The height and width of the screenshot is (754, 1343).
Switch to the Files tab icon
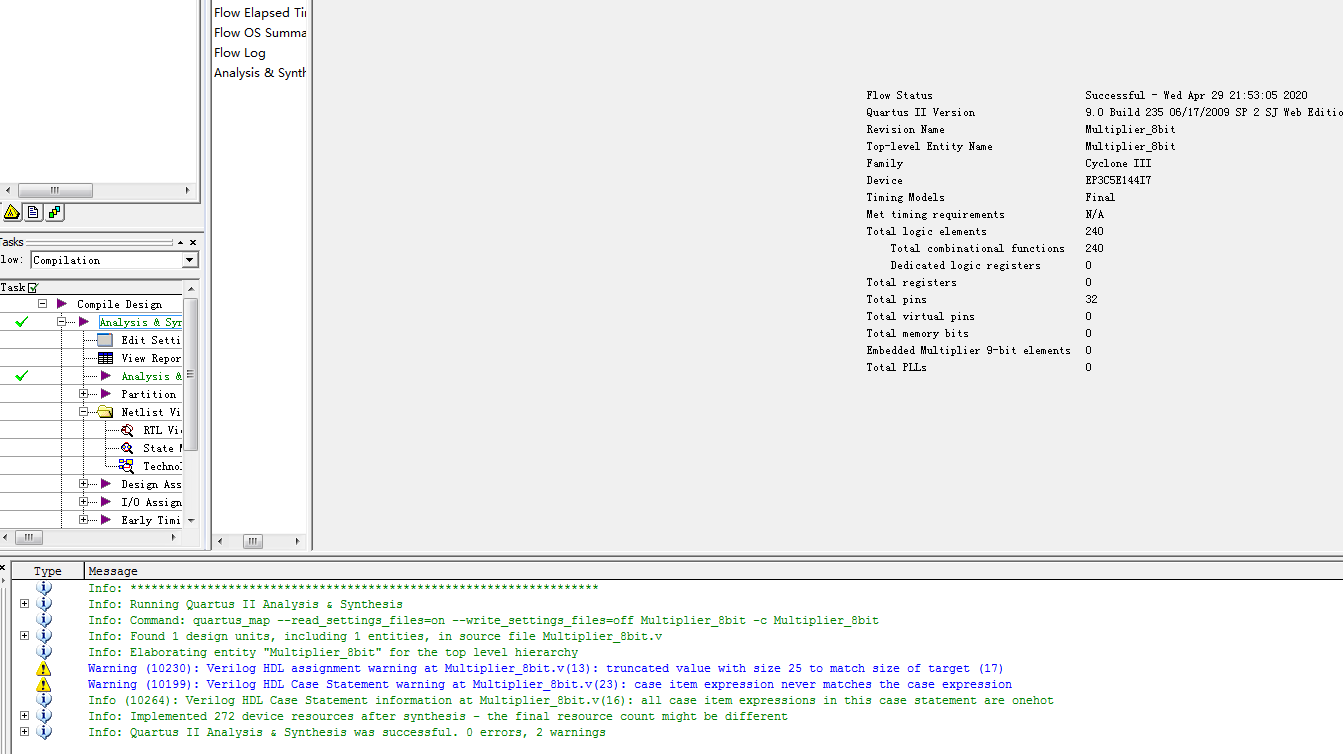33,212
